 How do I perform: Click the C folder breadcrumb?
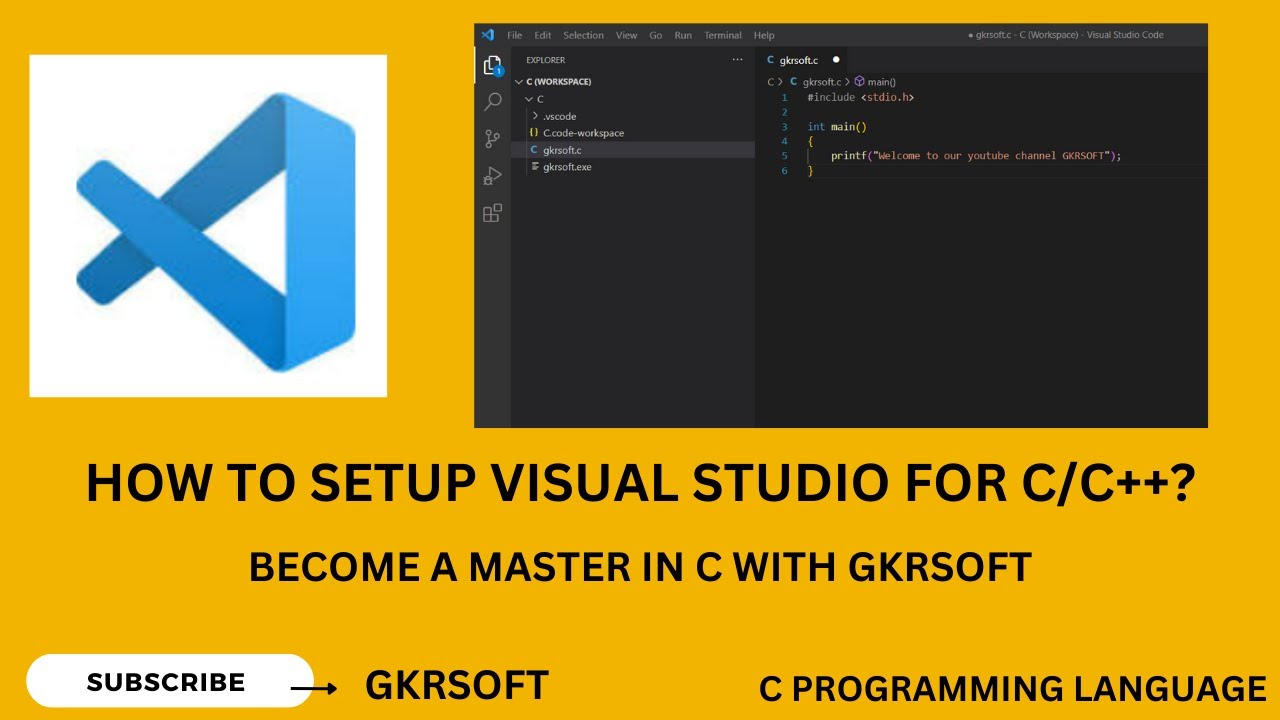771,81
